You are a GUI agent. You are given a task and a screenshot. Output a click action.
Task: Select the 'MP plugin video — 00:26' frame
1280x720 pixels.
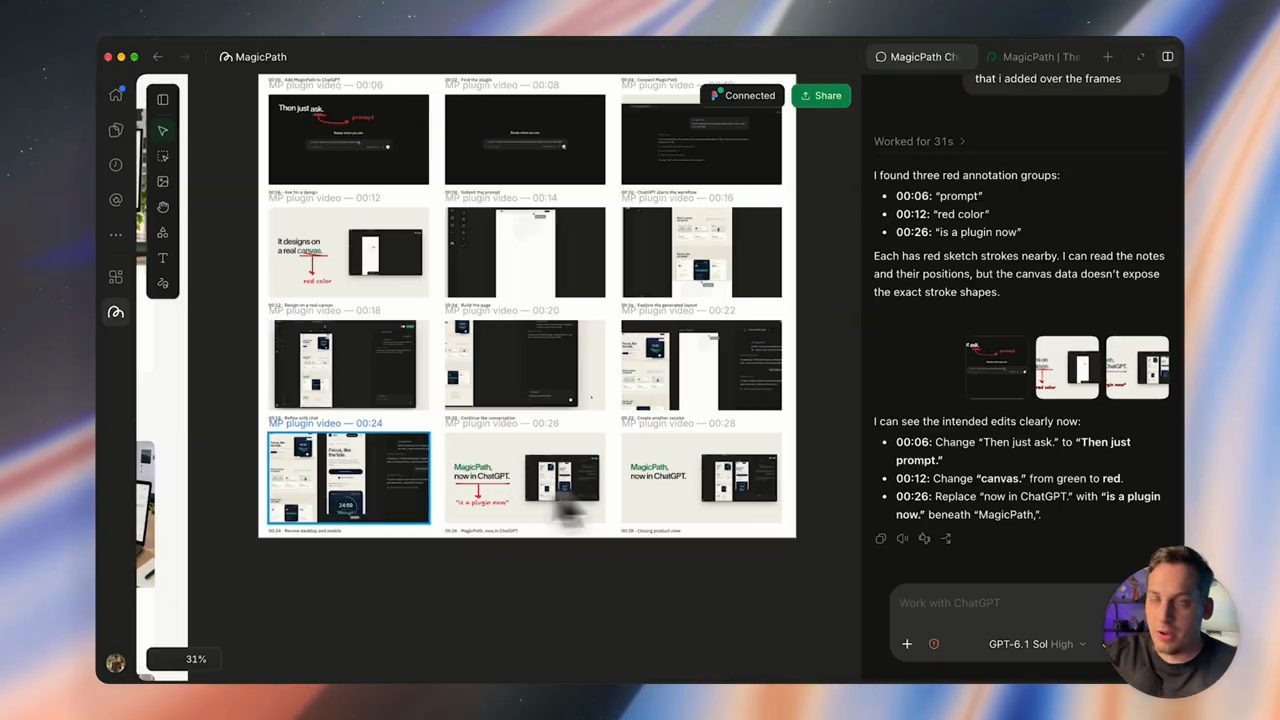coord(525,478)
